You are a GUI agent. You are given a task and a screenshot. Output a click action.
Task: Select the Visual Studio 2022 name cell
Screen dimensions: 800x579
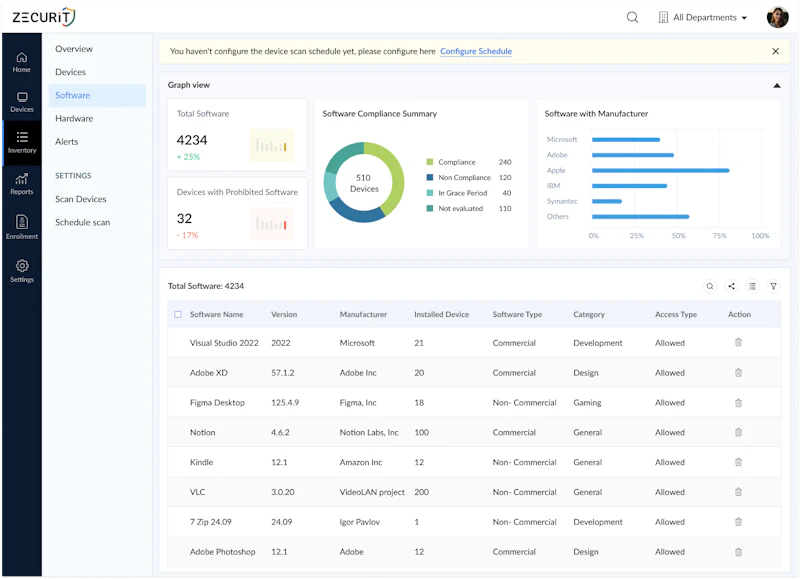pos(224,343)
